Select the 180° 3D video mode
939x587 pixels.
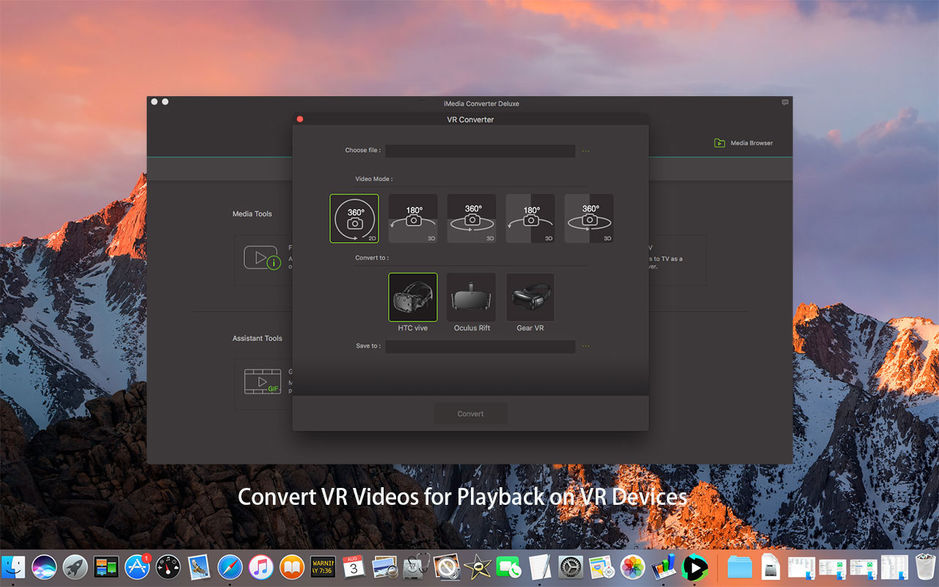click(413, 218)
